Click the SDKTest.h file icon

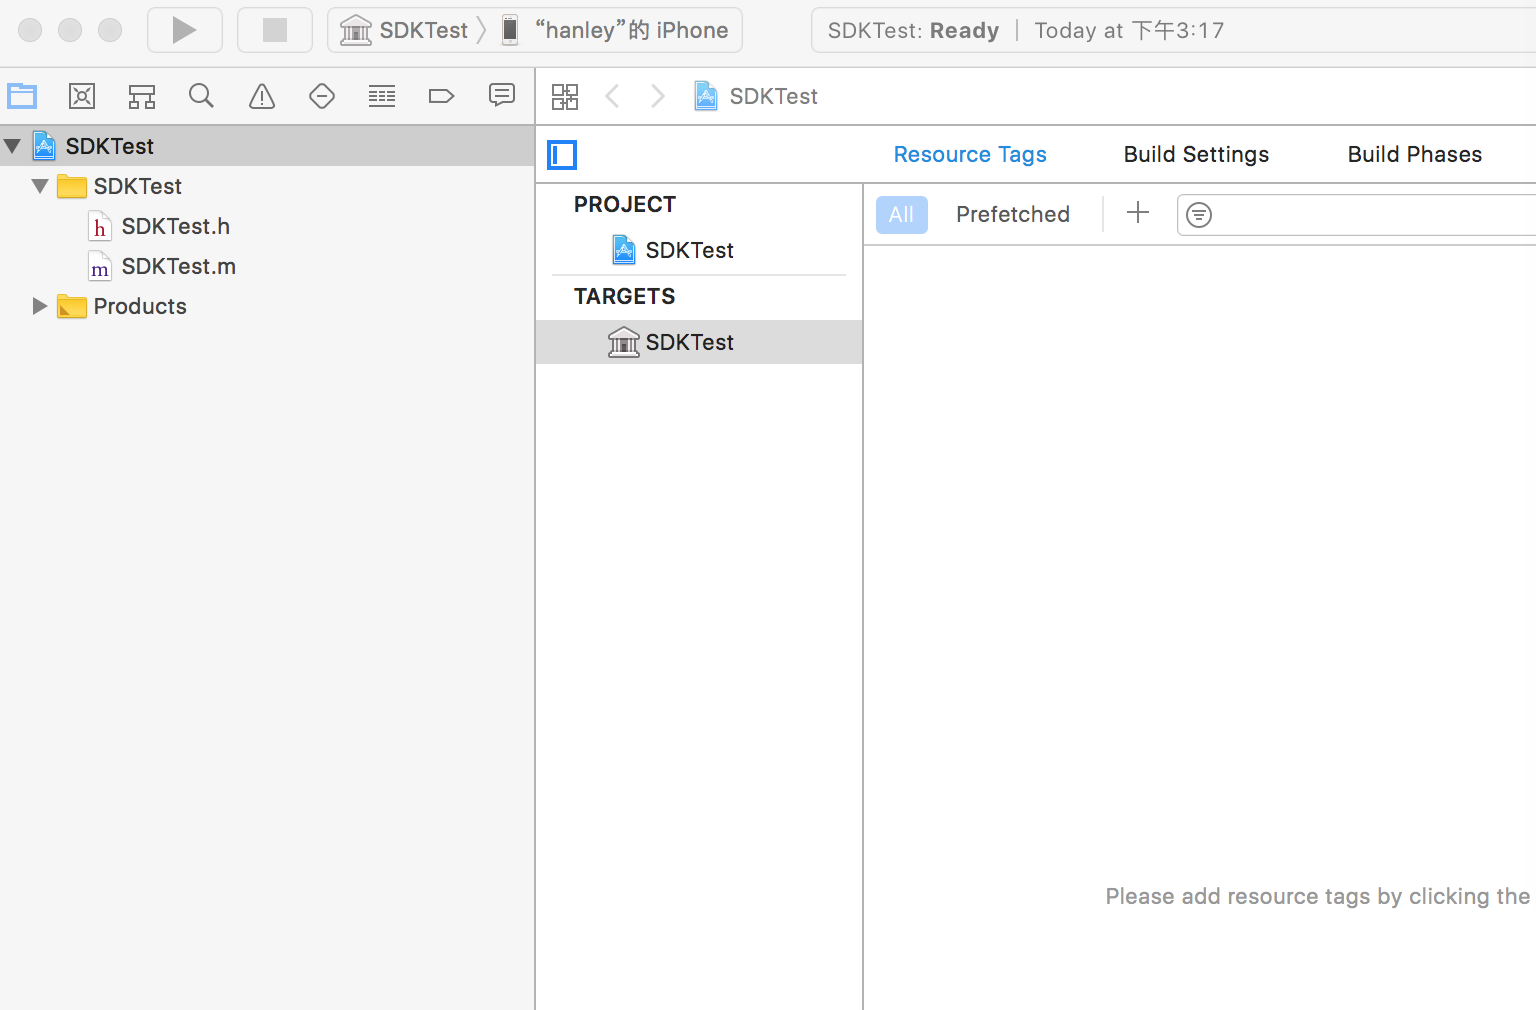coord(99,226)
